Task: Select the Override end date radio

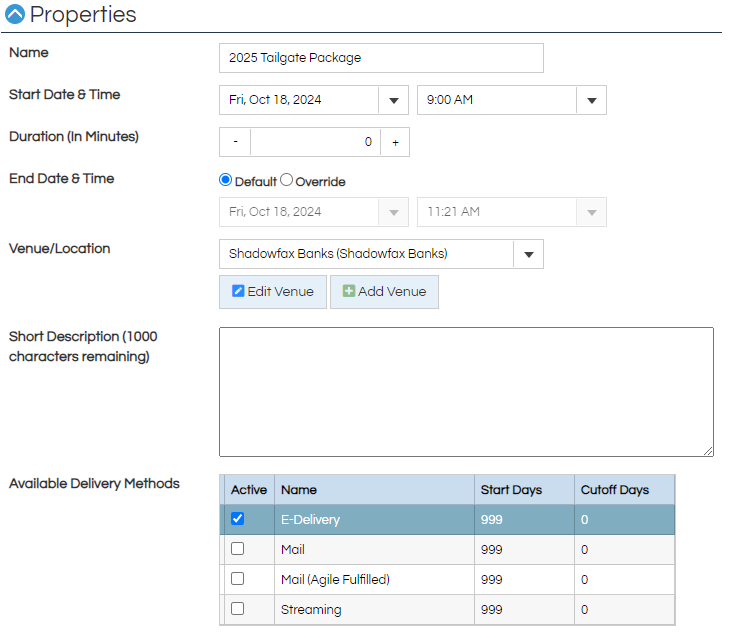Action: [286, 181]
